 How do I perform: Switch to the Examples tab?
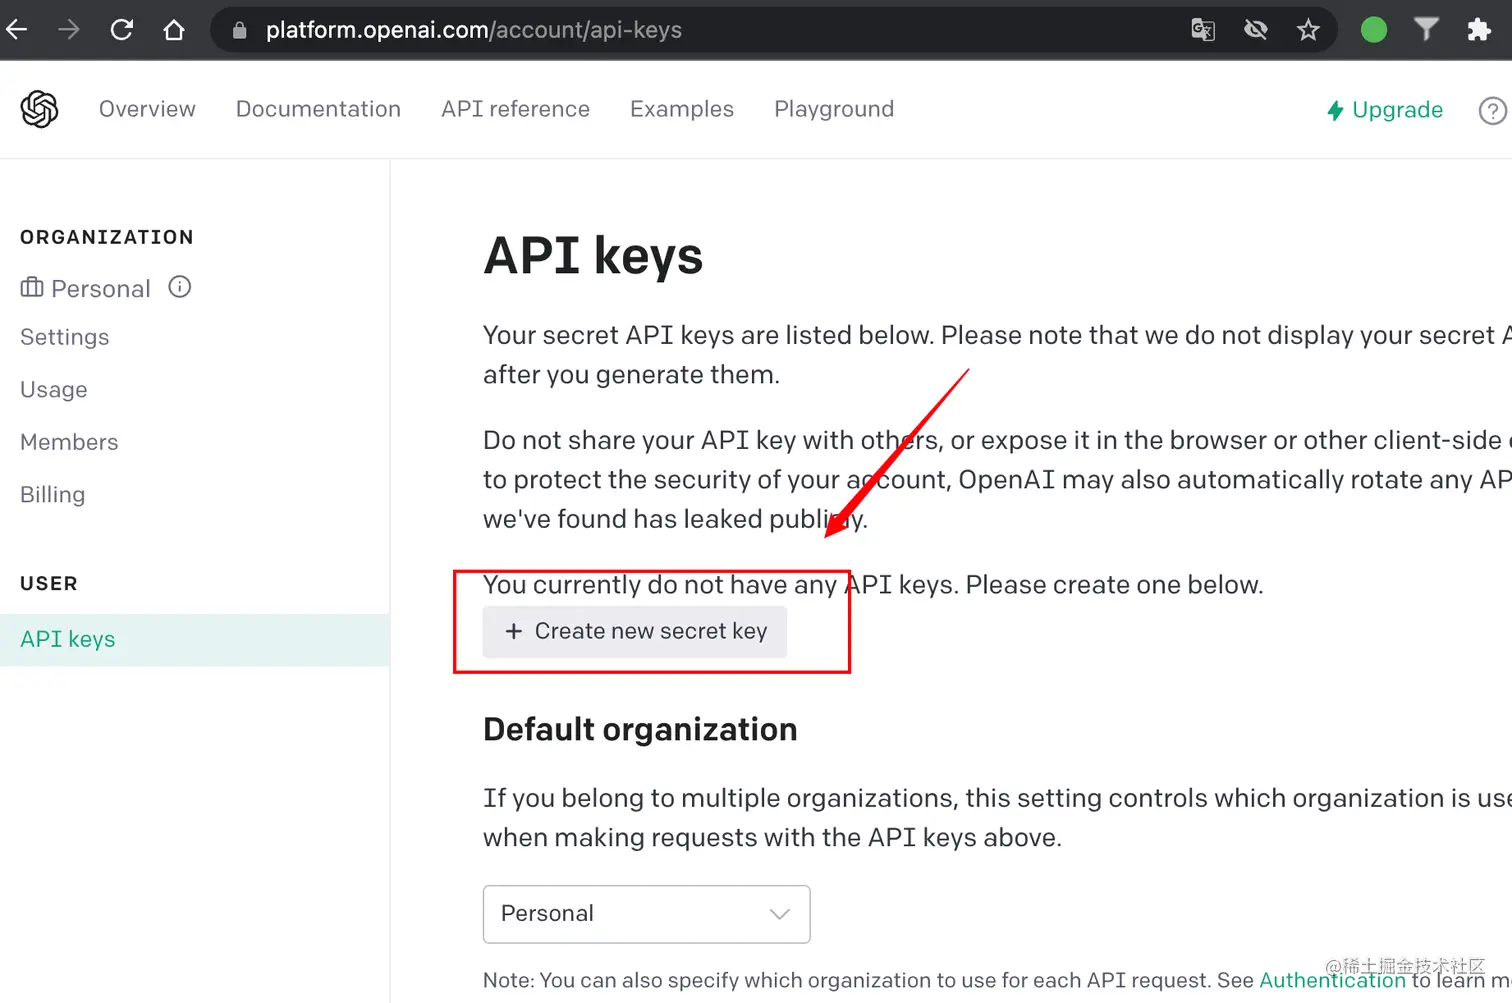[x=682, y=109]
